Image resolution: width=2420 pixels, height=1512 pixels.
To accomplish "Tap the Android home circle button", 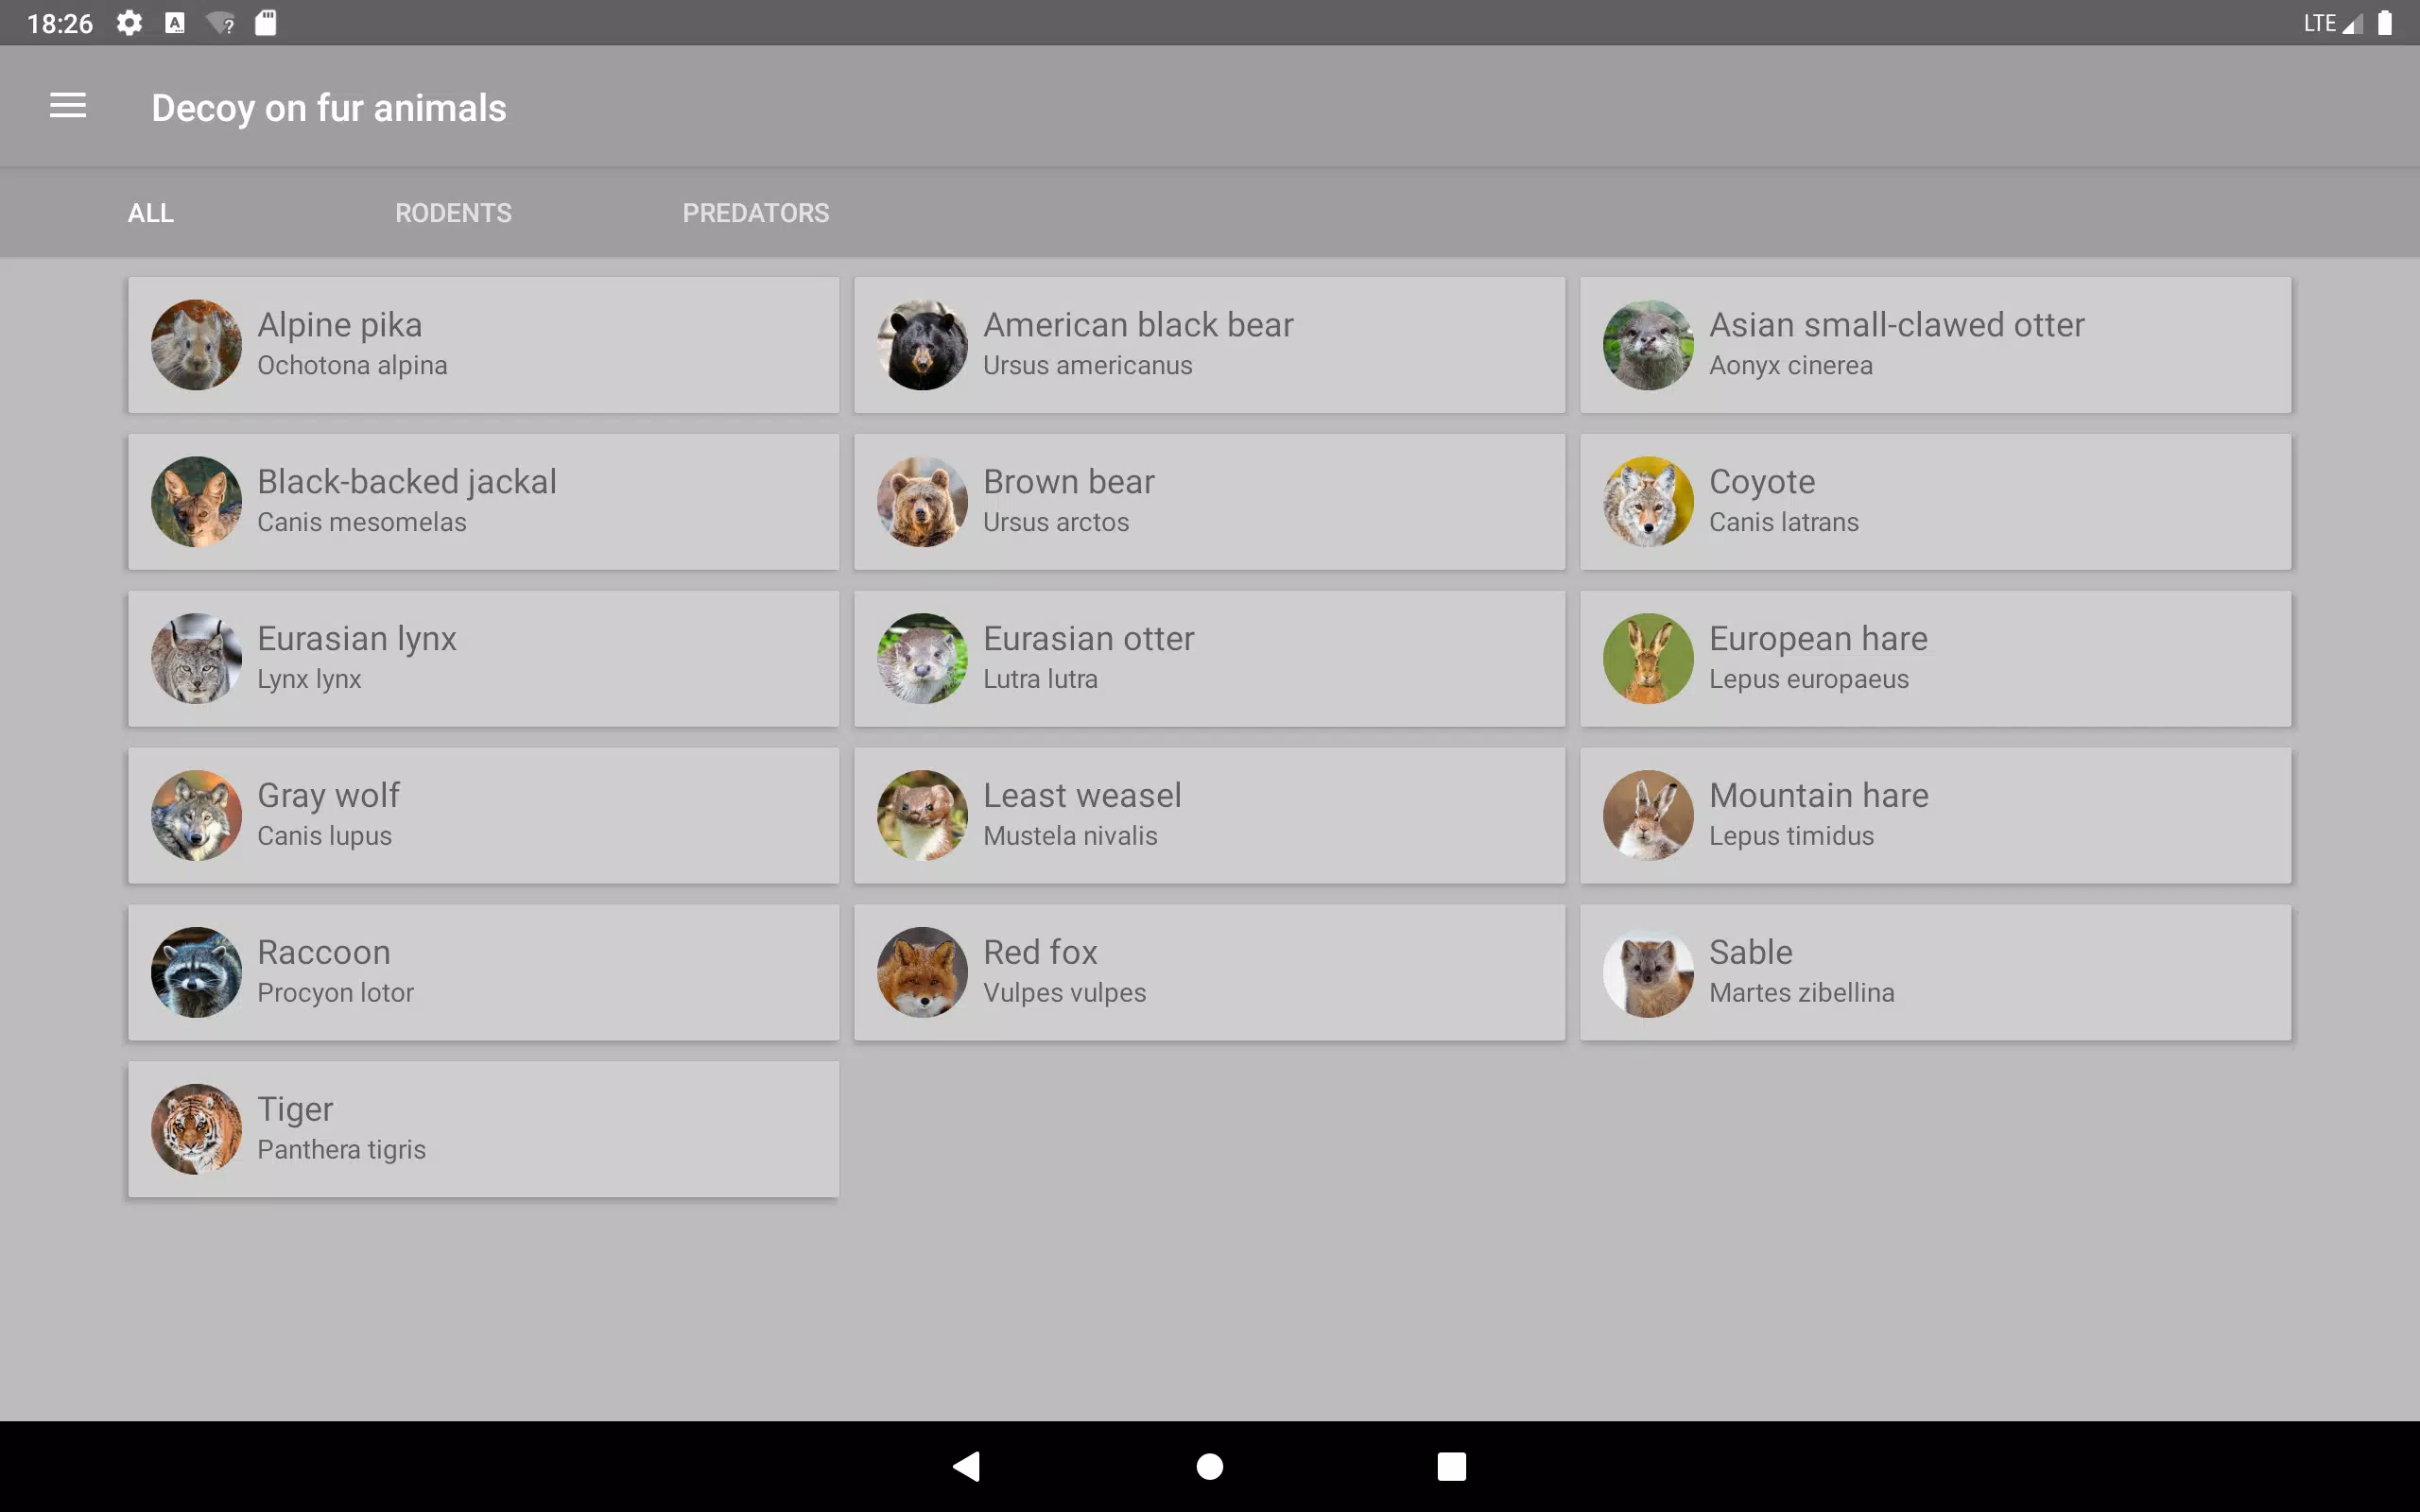I will (x=1210, y=1466).
